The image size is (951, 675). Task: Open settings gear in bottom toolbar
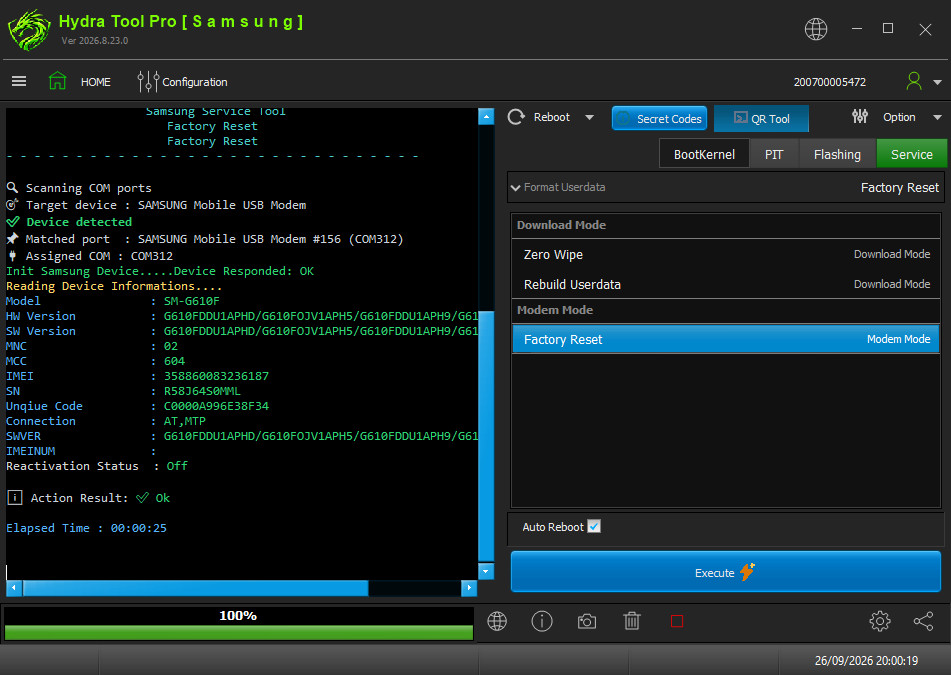coord(879,621)
